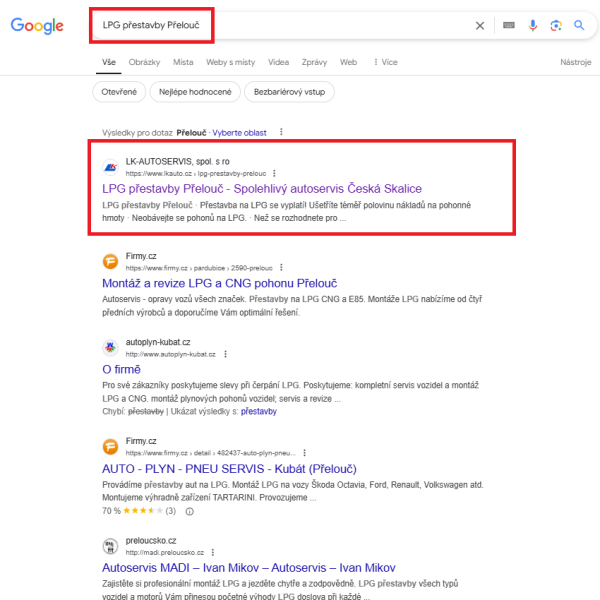Open the Vyberte oblast link

point(239,133)
